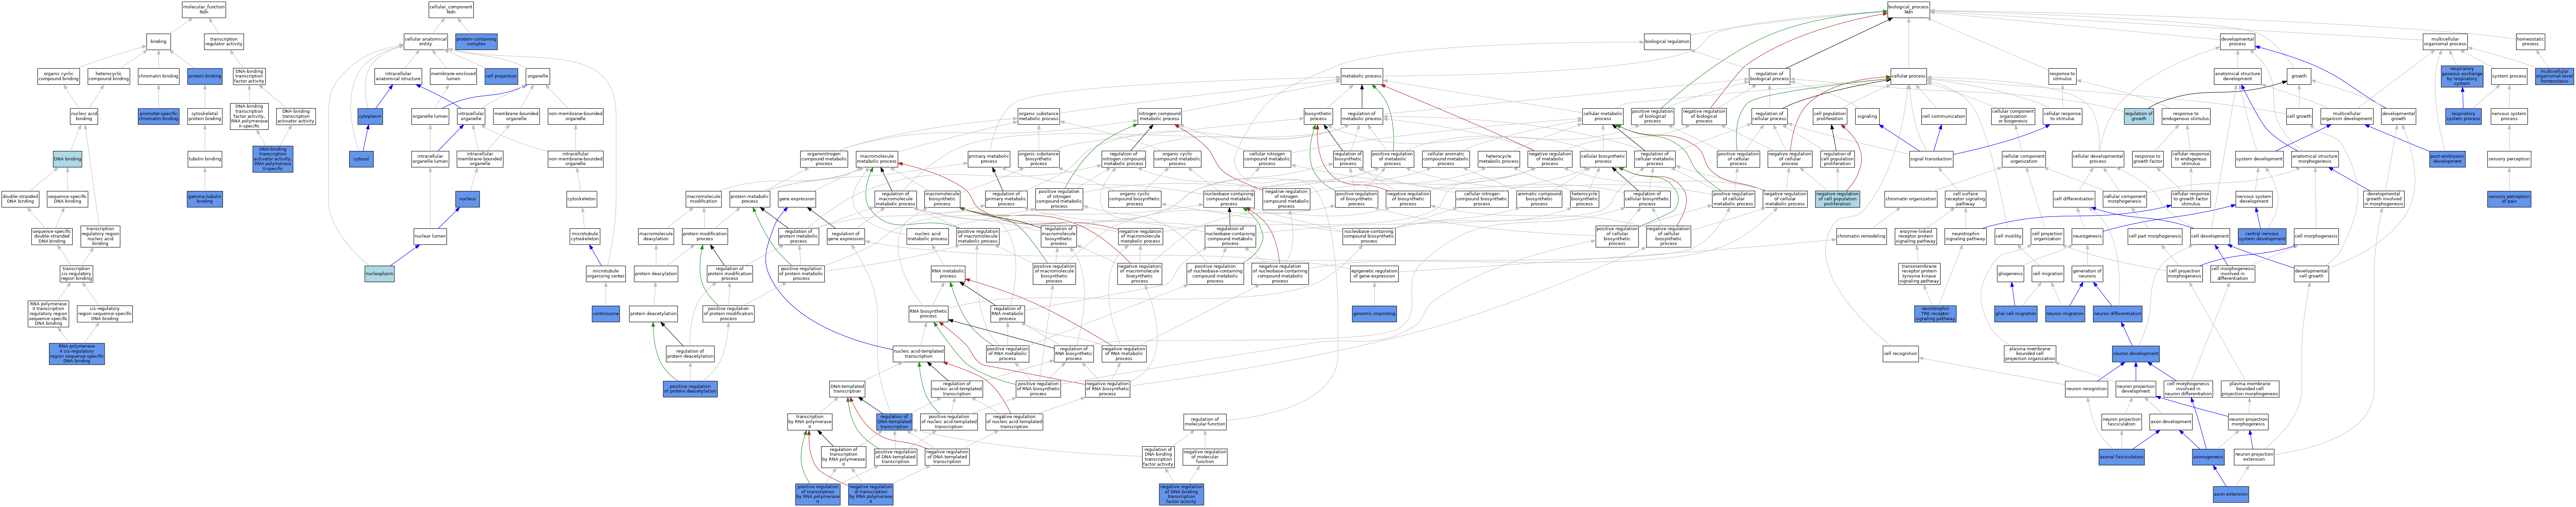Click the gamma-tubulin binding node

205,199
